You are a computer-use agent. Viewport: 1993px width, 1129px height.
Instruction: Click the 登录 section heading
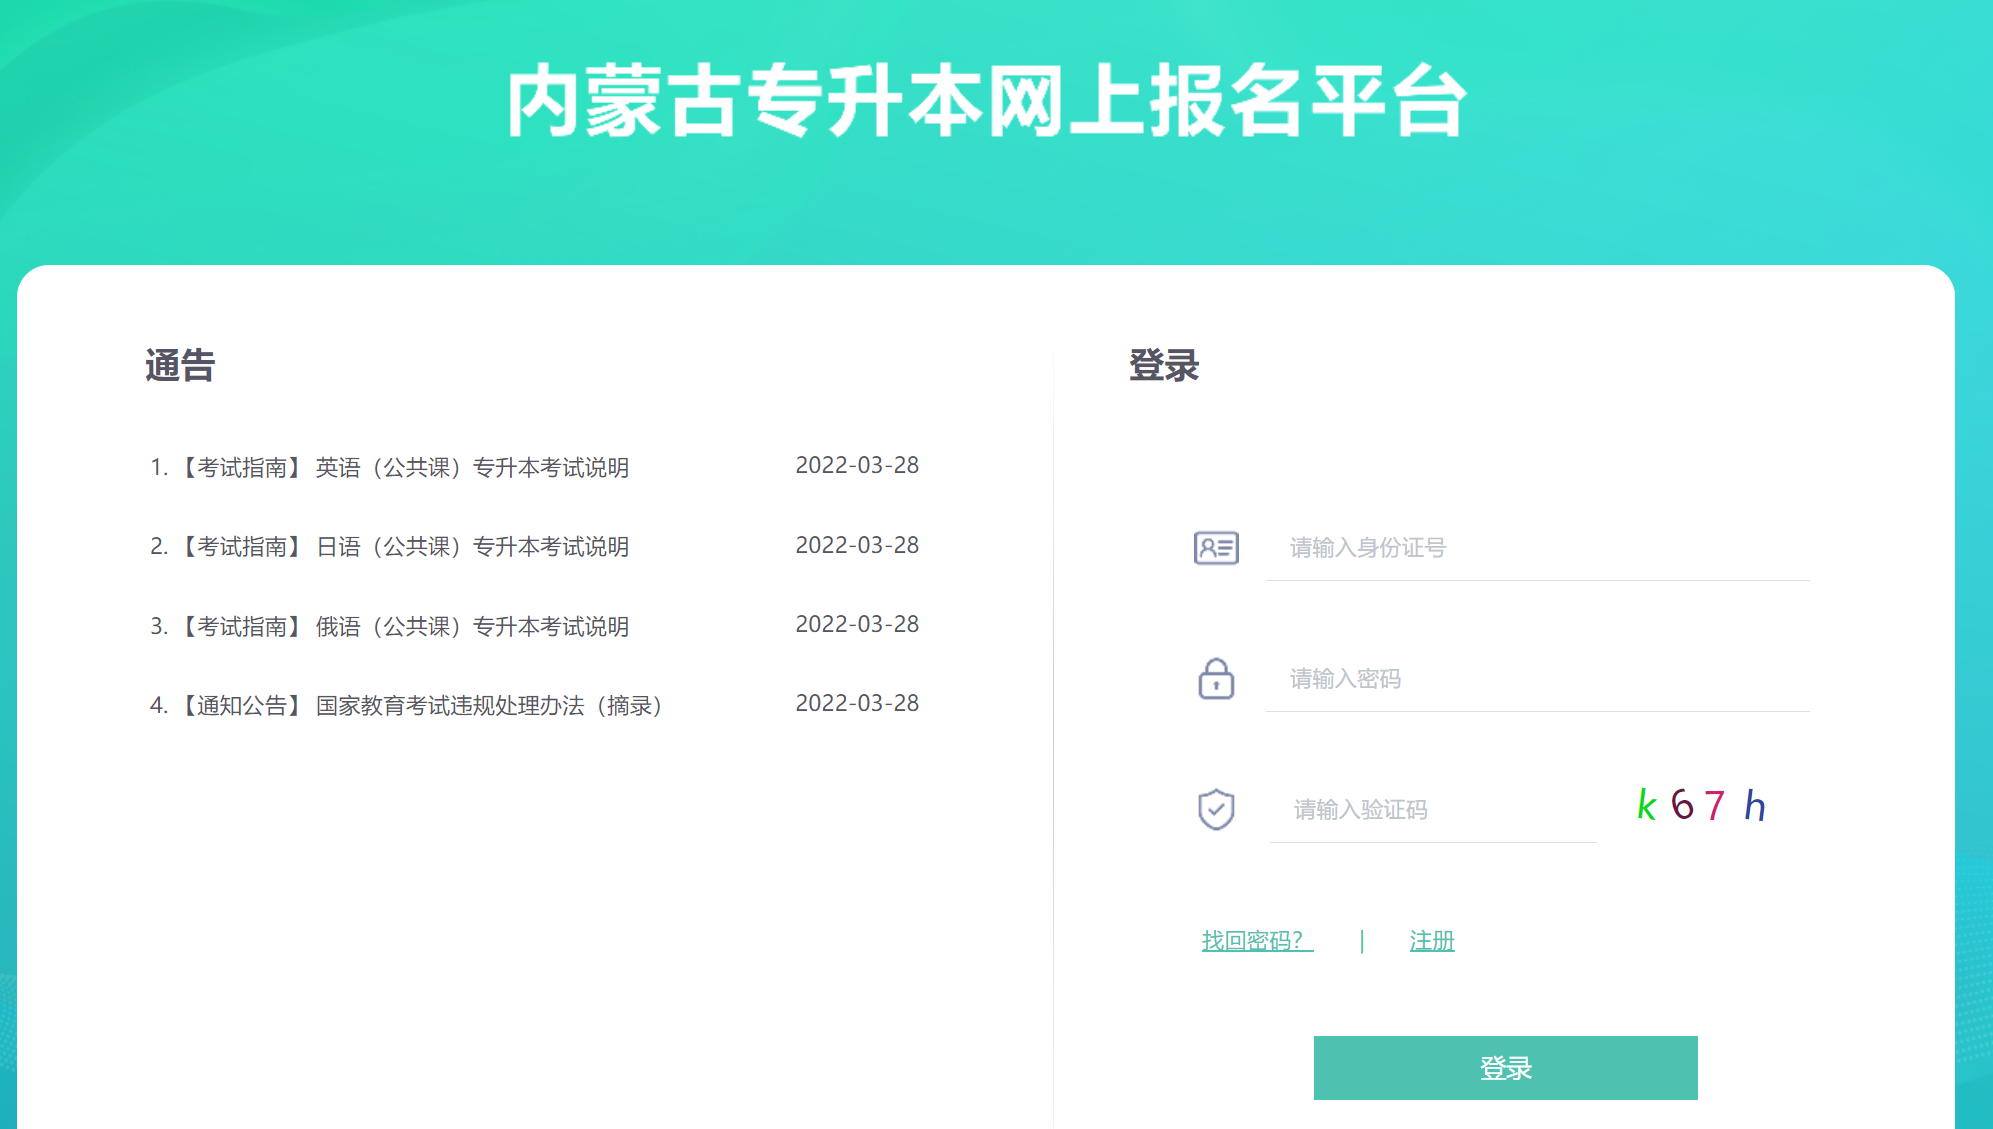[x=1163, y=366]
